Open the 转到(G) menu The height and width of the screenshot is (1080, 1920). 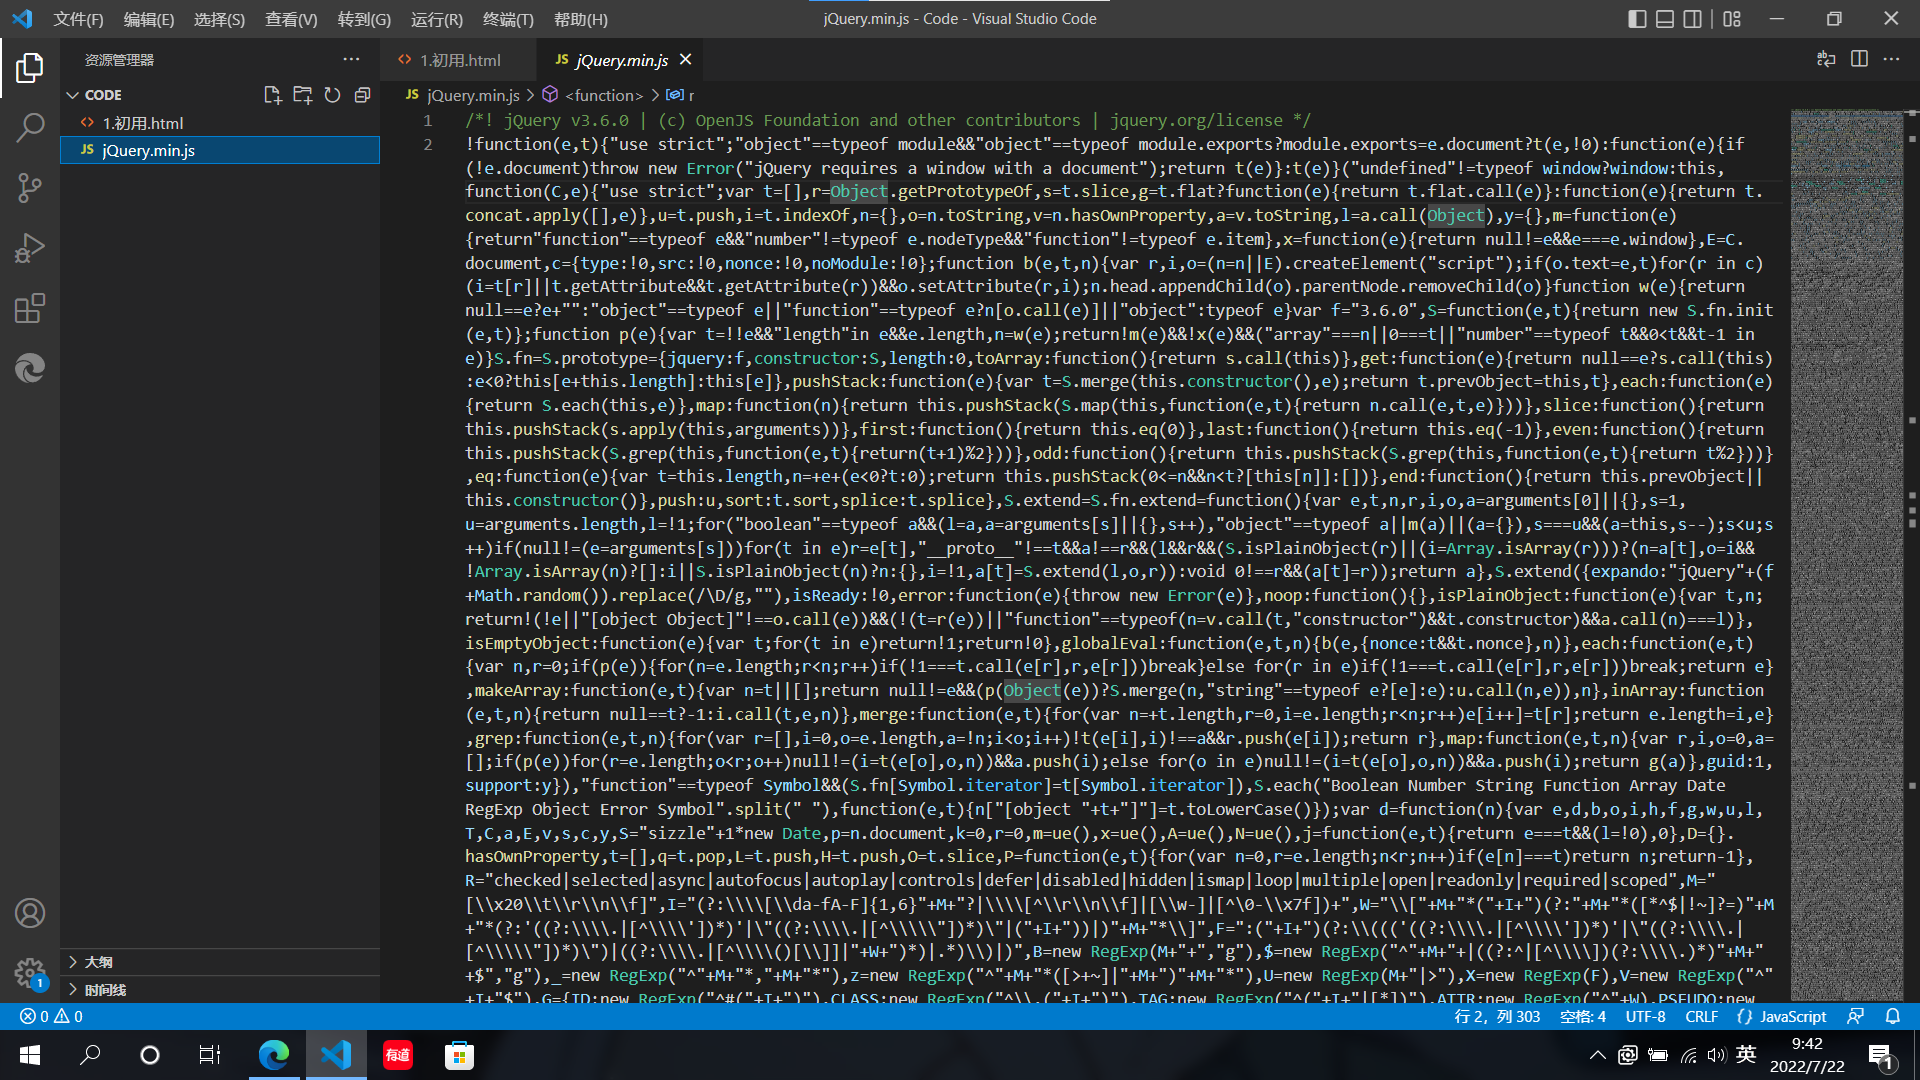pyautogui.click(x=364, y=19)
